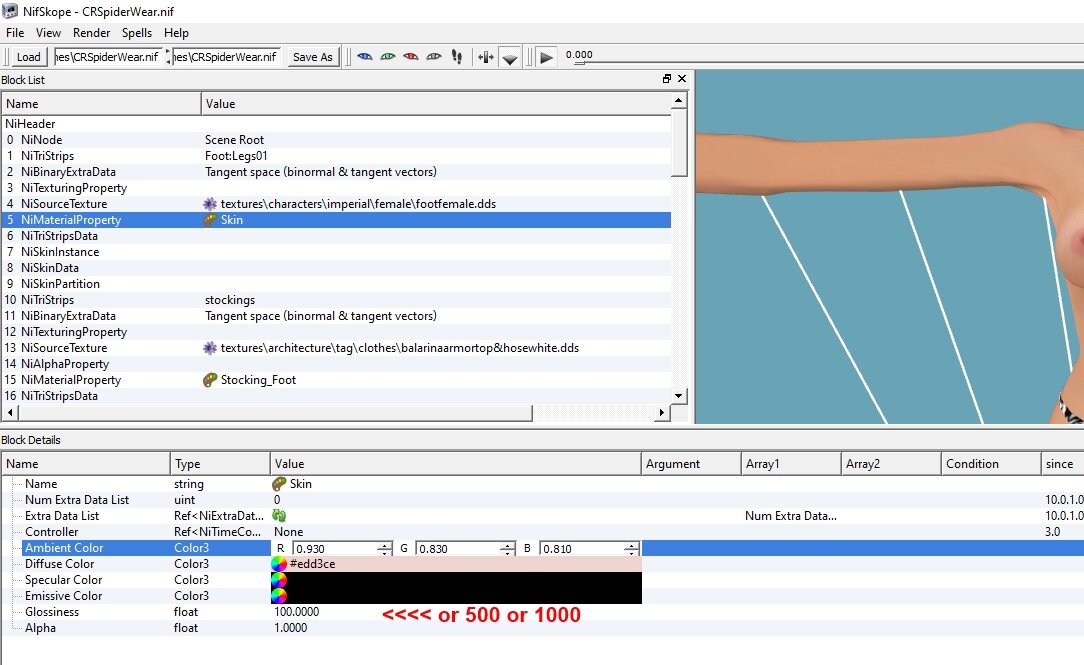The height and width of the screenshot is (665, 1084).
Task: Click the blue eye view icon
Action: pos(365,57)
